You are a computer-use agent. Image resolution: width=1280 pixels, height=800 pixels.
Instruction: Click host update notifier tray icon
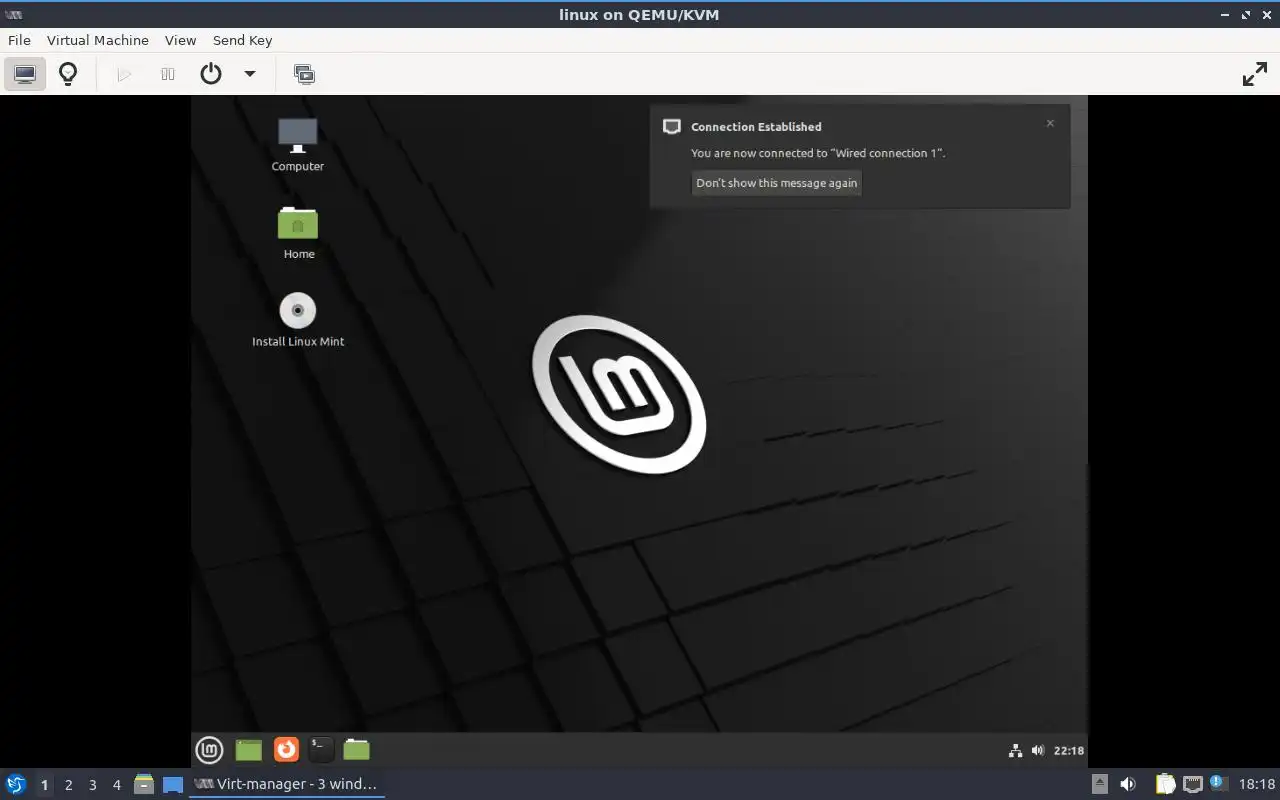pyautogui.click(x=1217, y=783)
